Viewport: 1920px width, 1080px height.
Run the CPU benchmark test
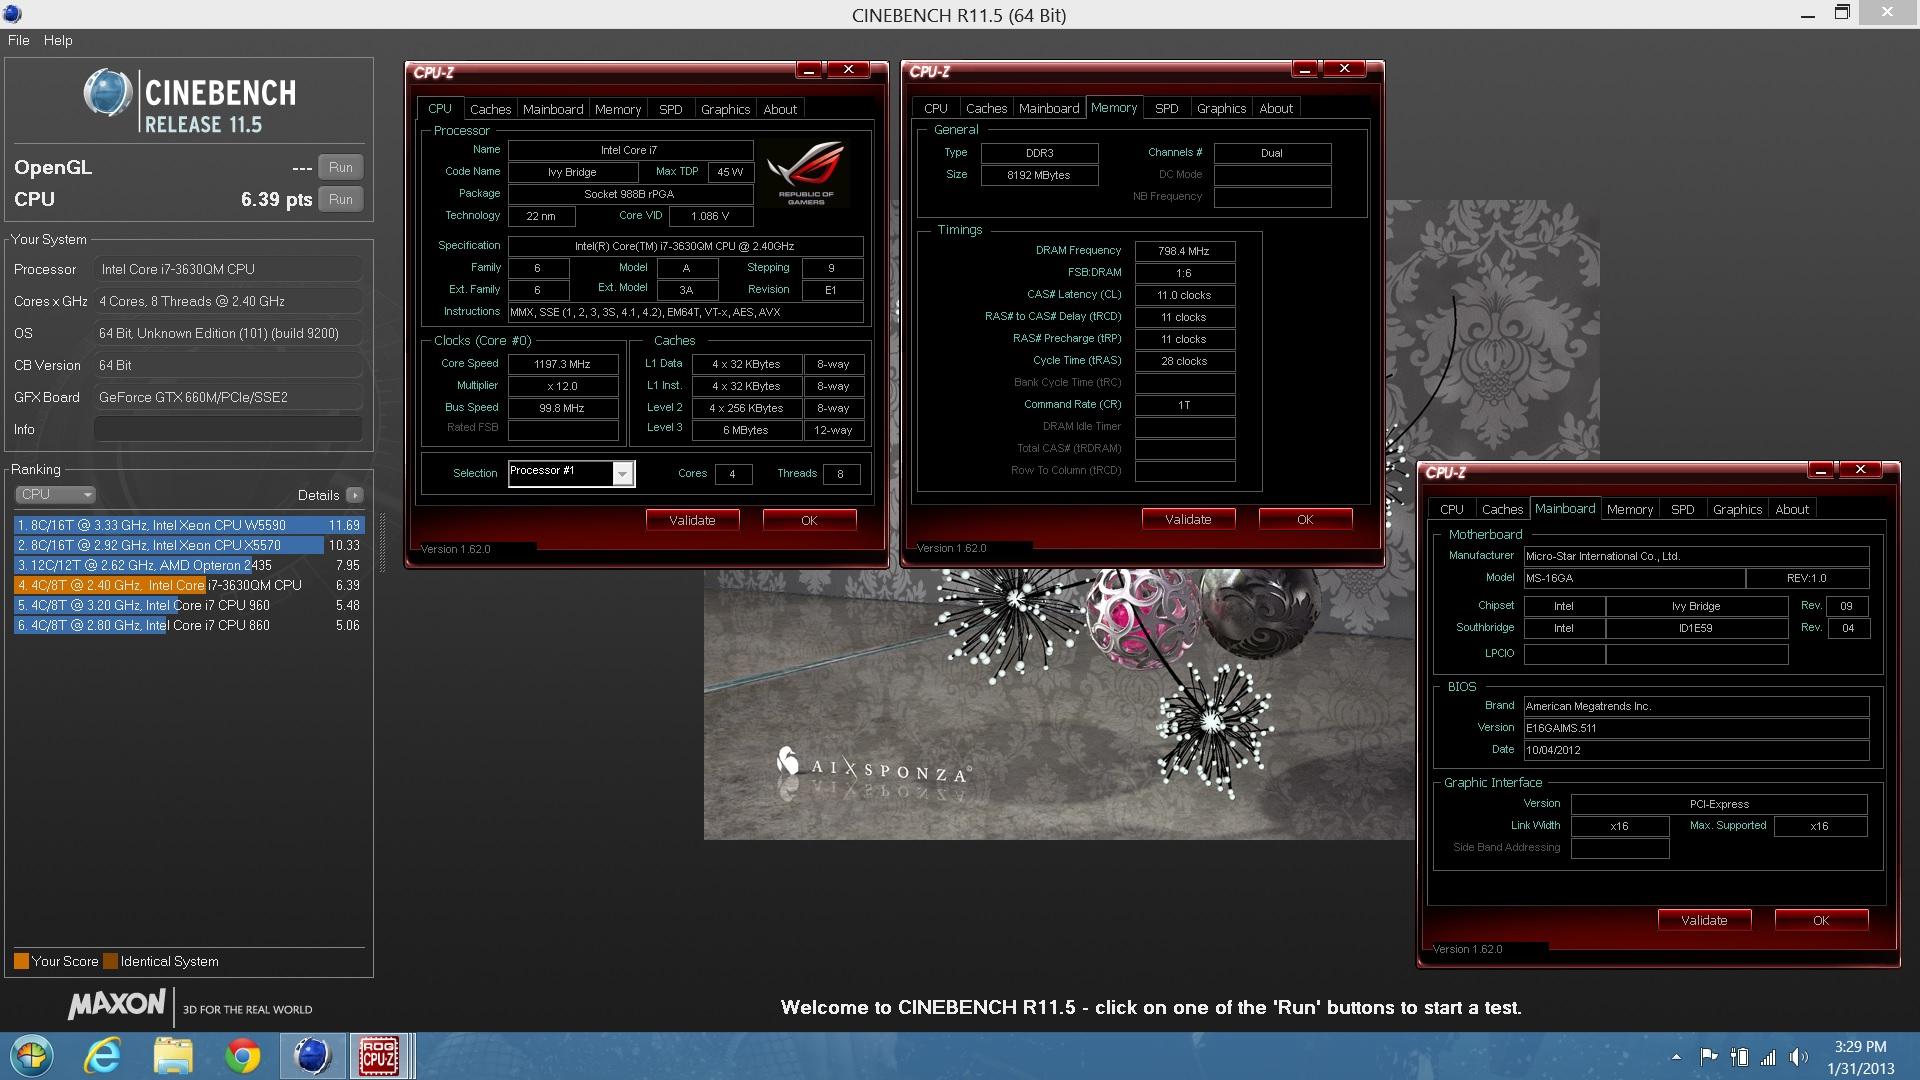coord(340,199)
